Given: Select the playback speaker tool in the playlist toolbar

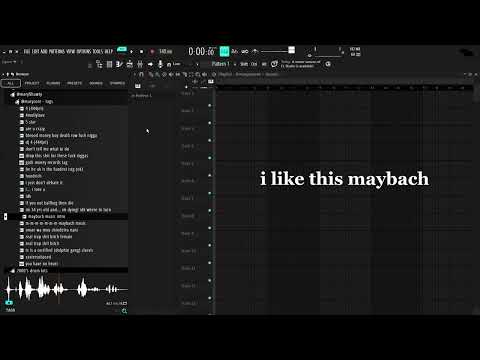Looking at the screenshot, I should tap(205, 74).
